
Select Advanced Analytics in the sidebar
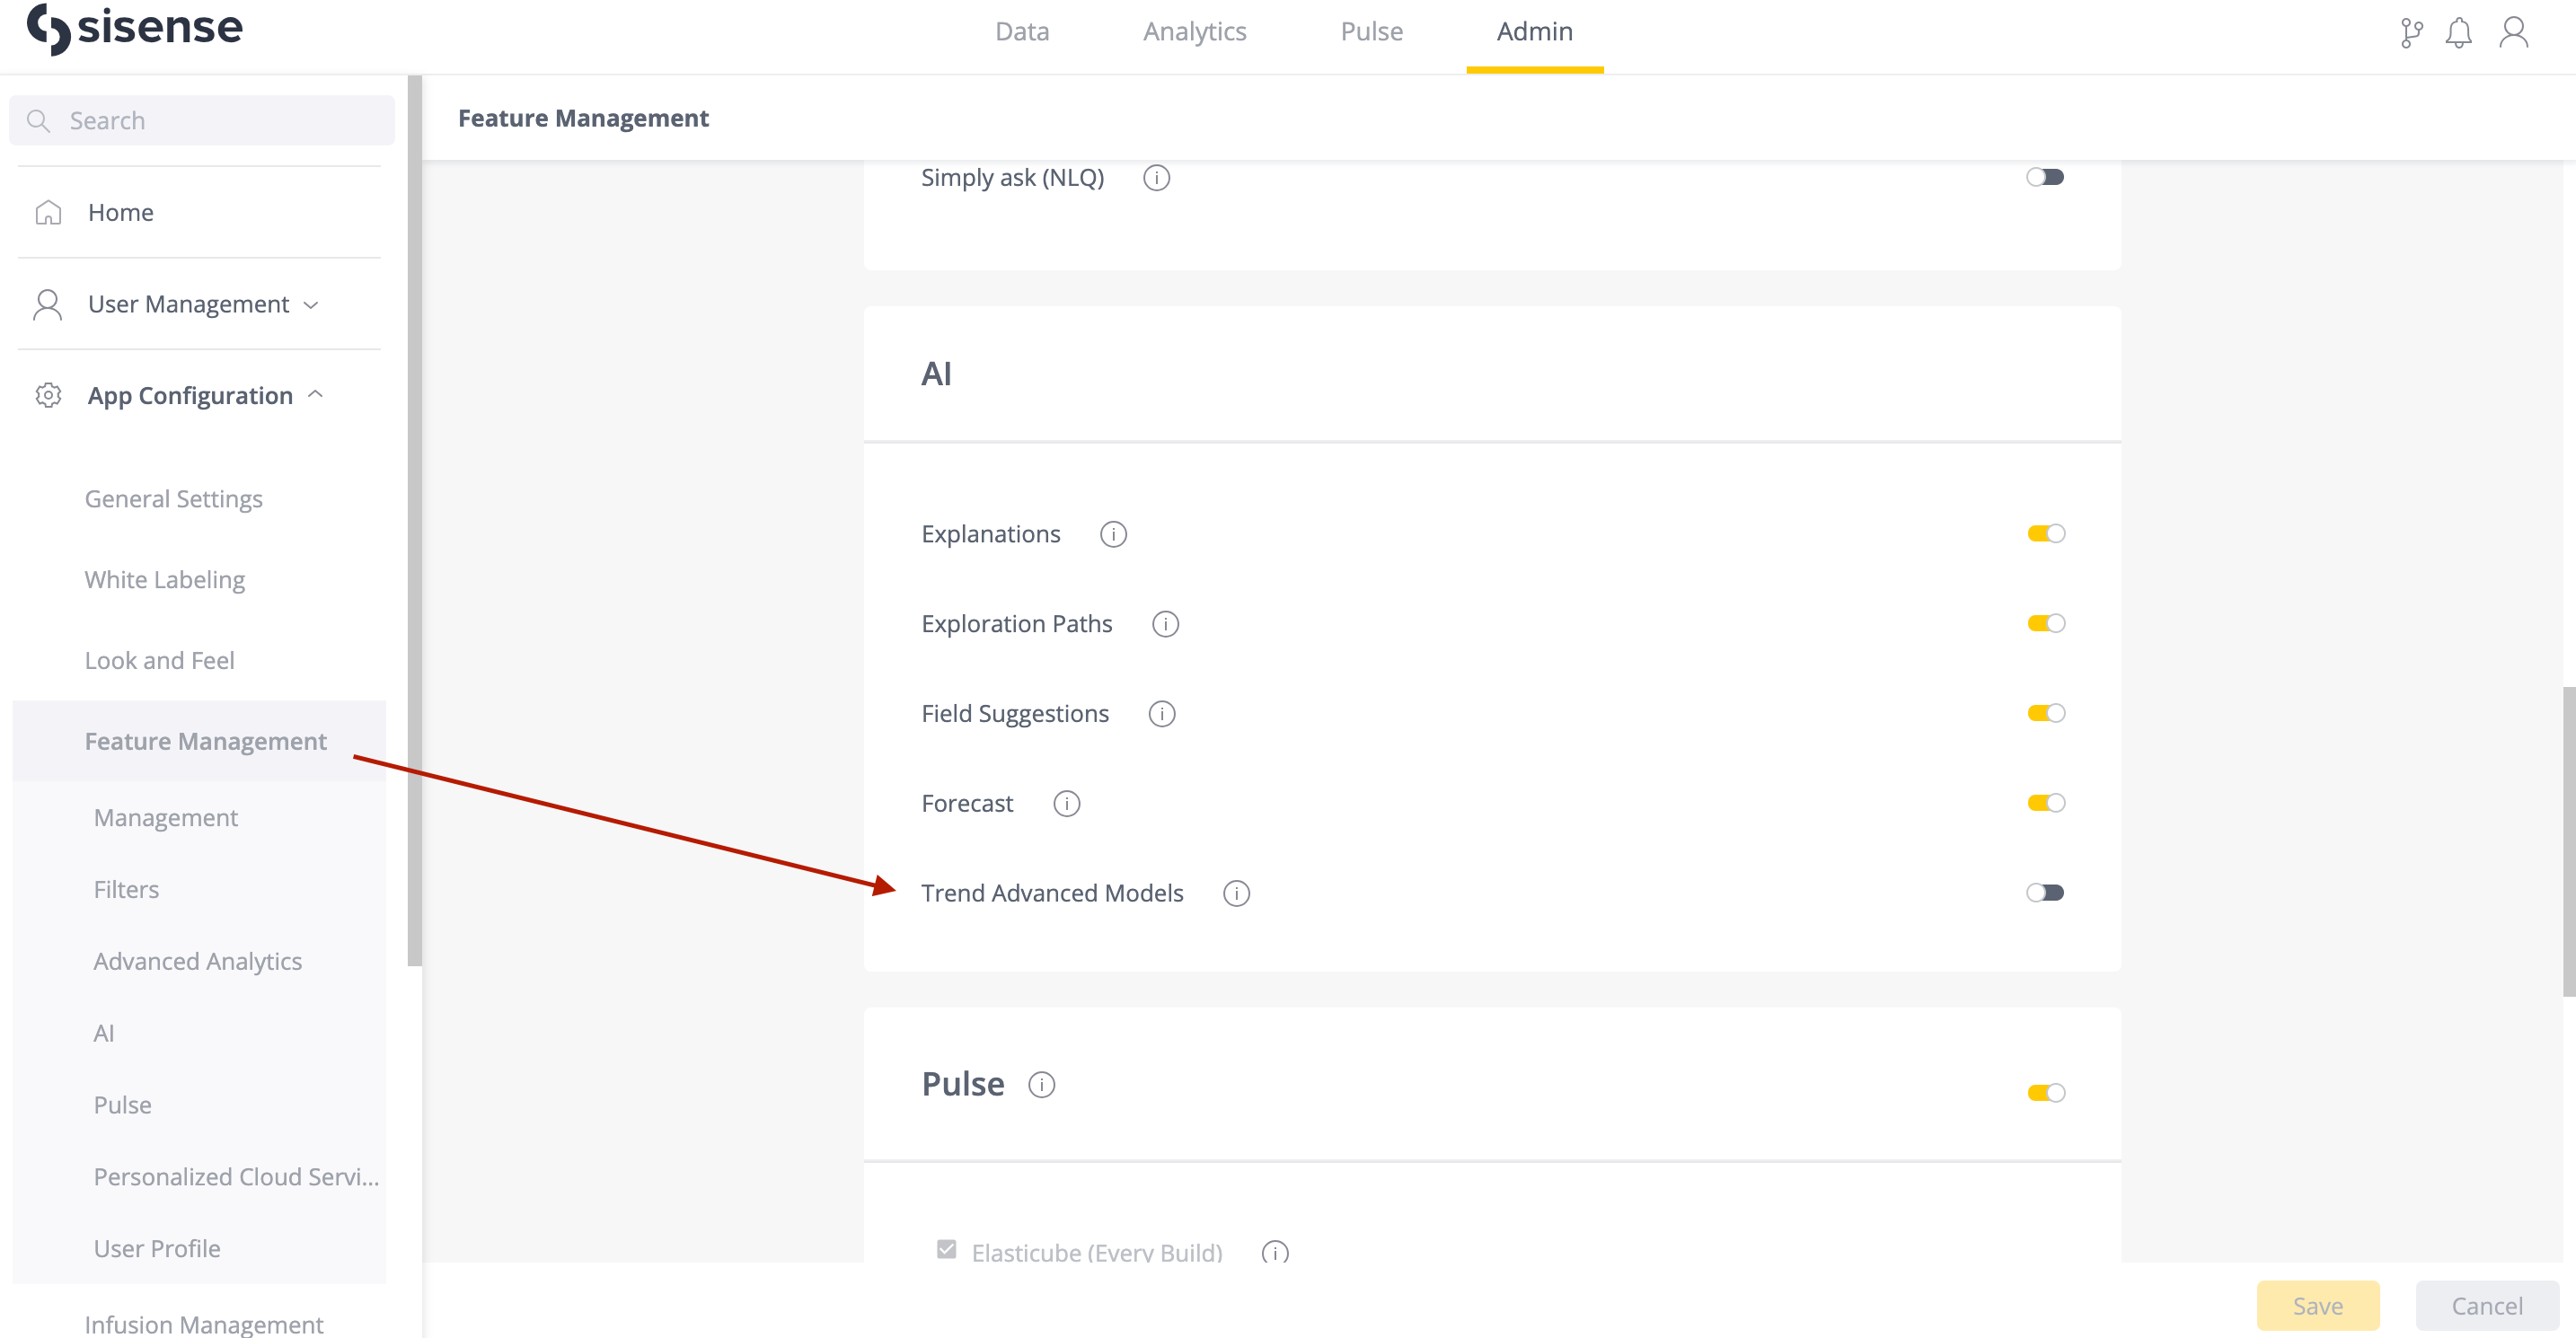pyautogui.click(x=197, y=960)
